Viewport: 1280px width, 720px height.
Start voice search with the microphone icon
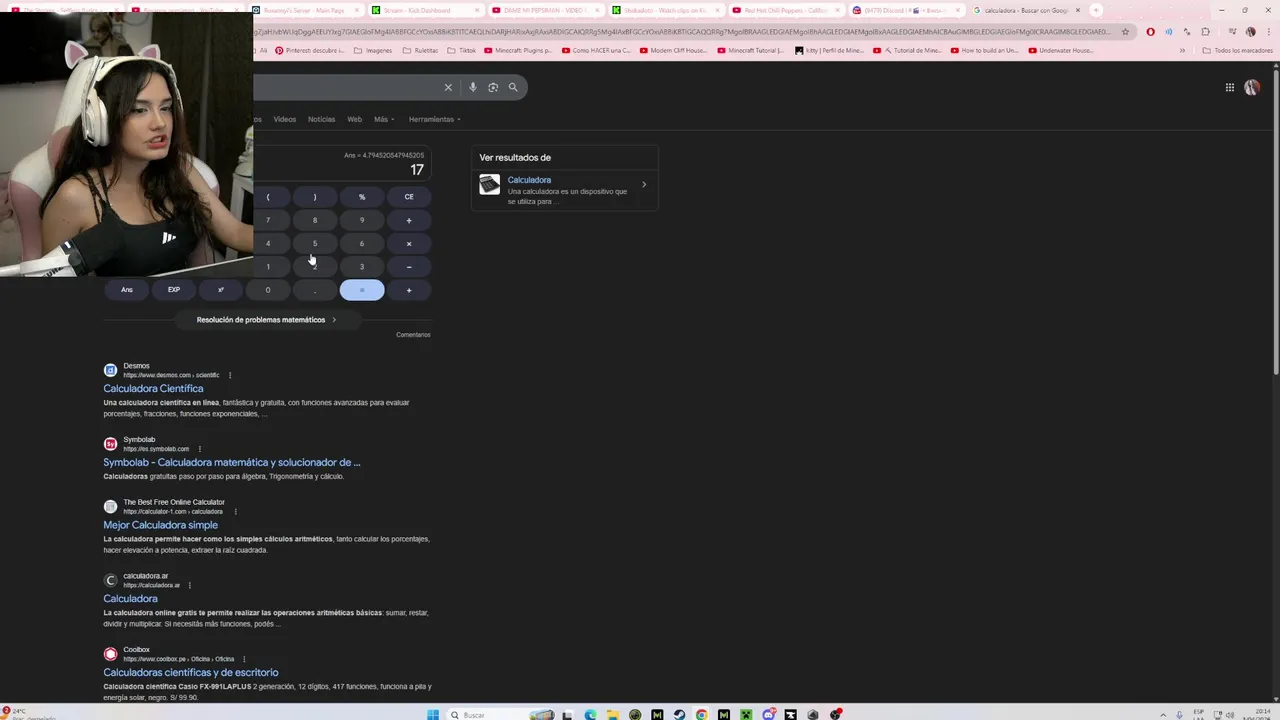(473, 87)
